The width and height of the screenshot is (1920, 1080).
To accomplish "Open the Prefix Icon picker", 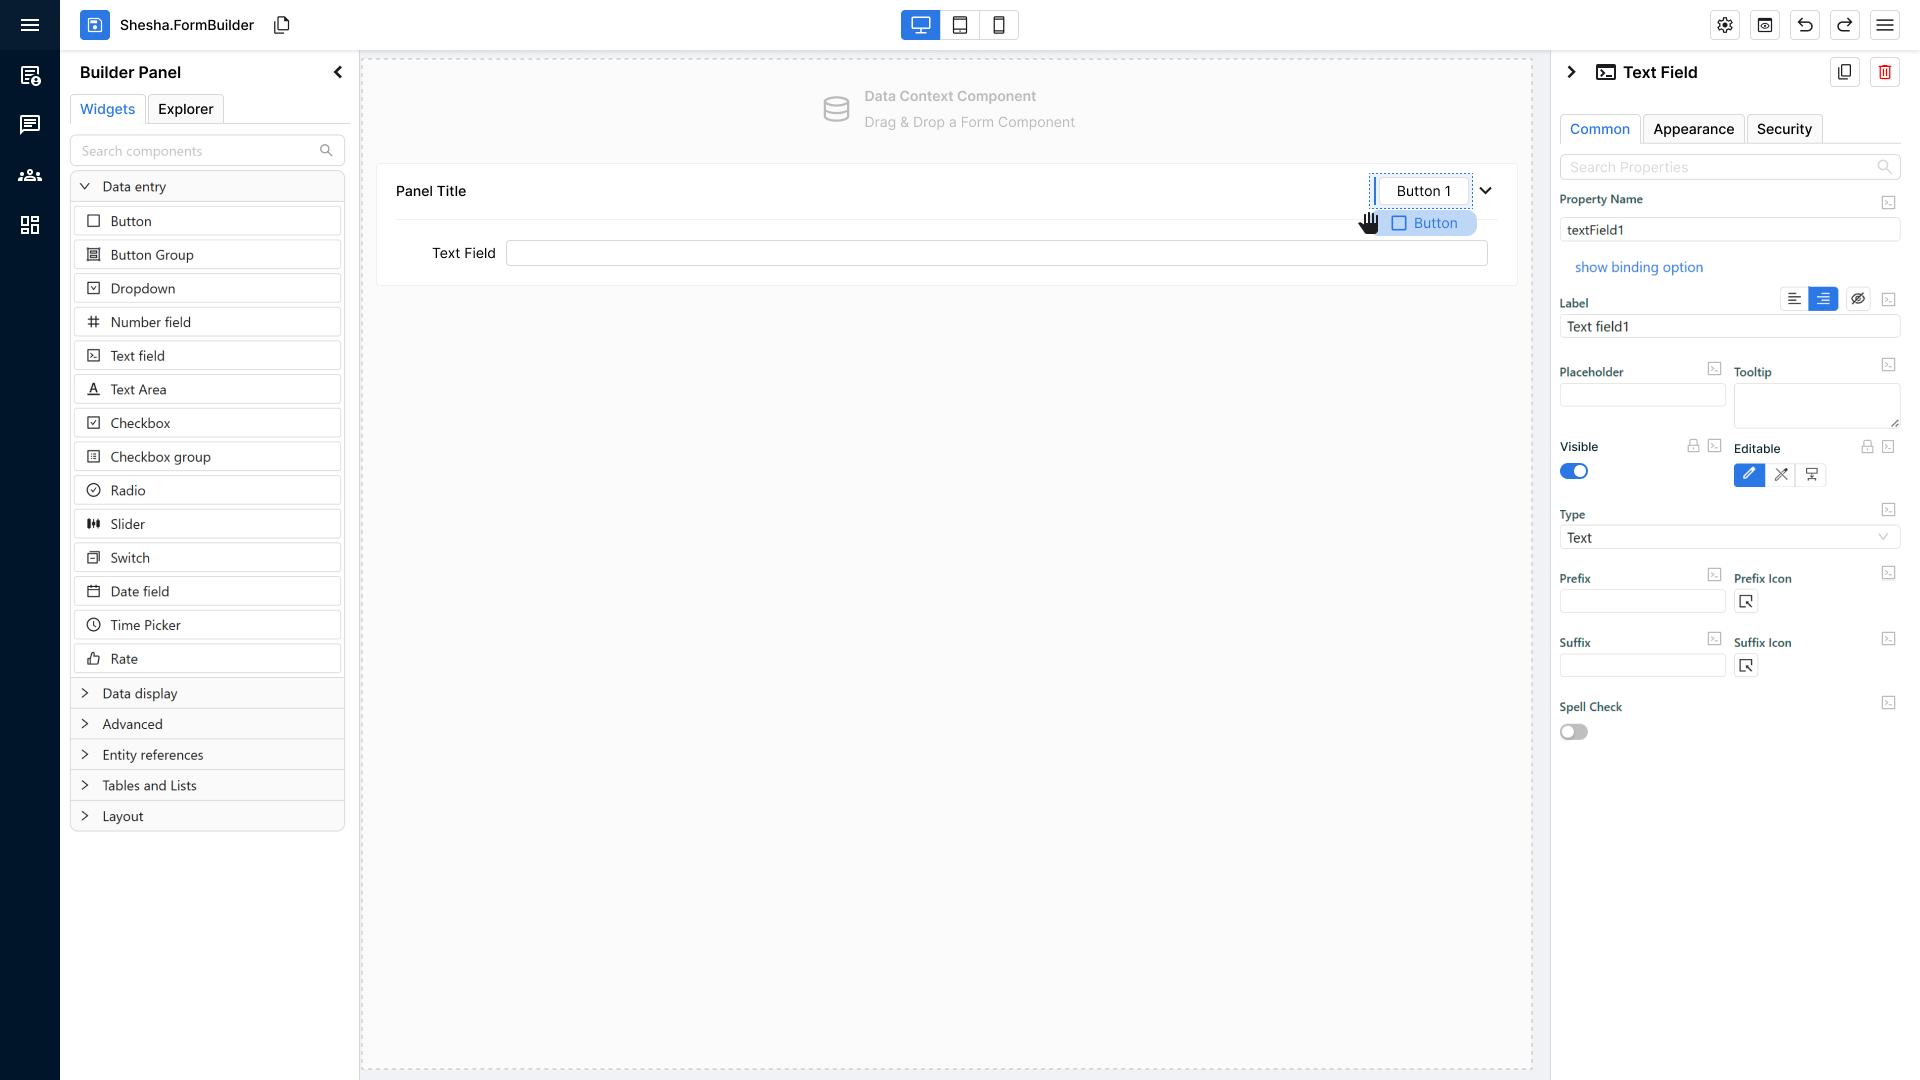I will 1746,602.
